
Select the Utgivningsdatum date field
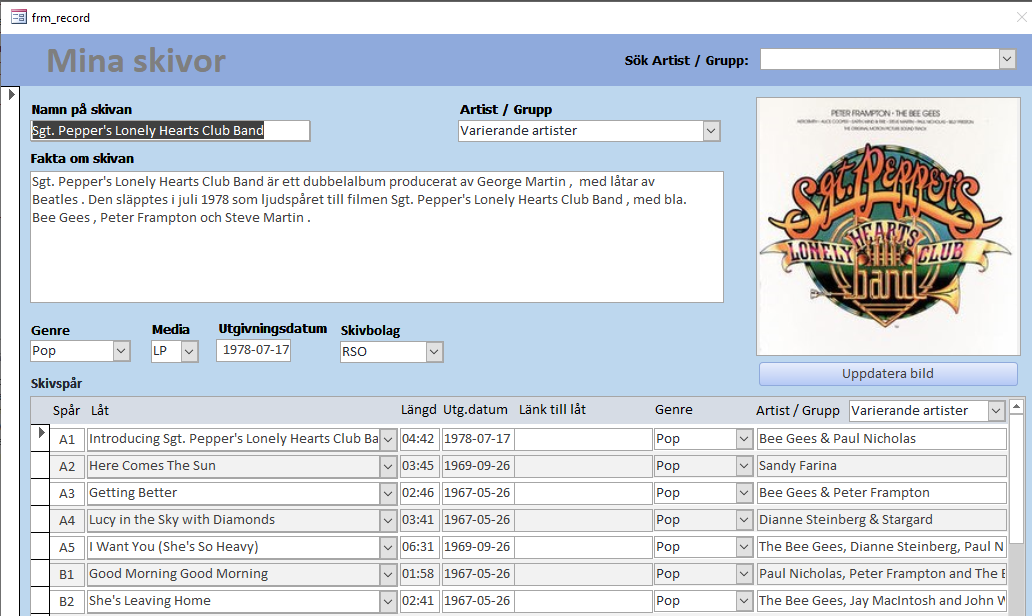253,351
